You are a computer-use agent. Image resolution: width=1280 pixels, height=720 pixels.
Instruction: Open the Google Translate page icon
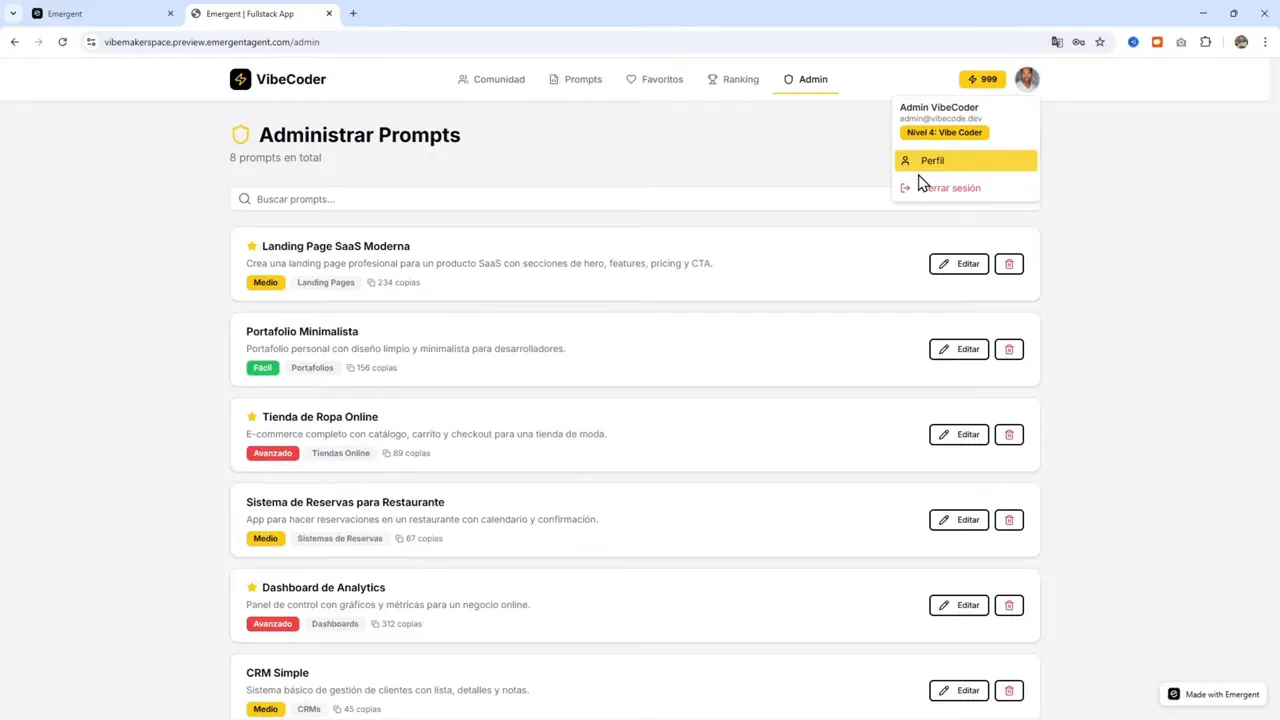coord(1057,42)
